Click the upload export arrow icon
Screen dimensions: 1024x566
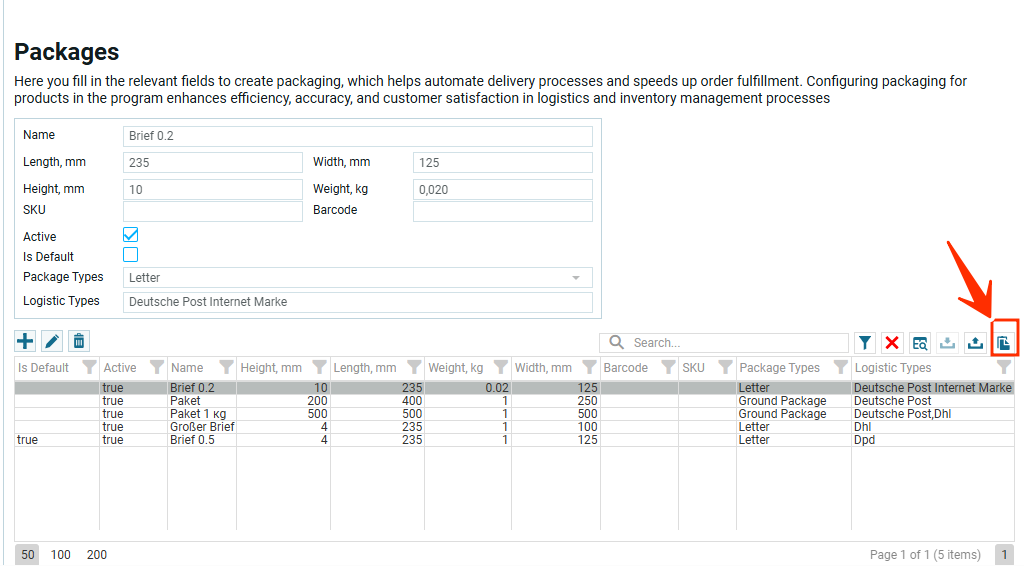tap(975, 343)
